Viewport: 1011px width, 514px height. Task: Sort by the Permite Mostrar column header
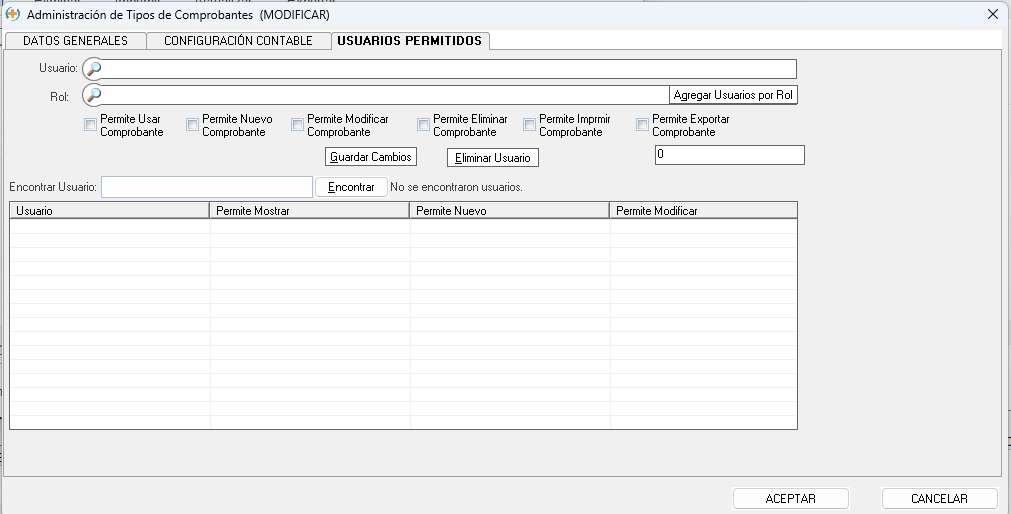[x=310, y=211]
